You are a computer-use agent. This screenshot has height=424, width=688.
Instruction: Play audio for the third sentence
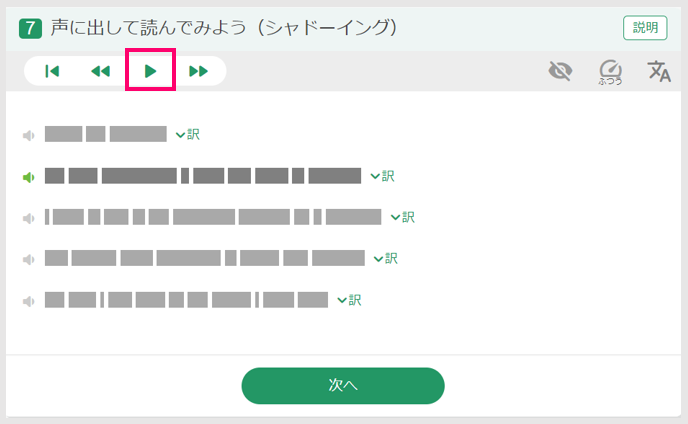click(29, 218)
